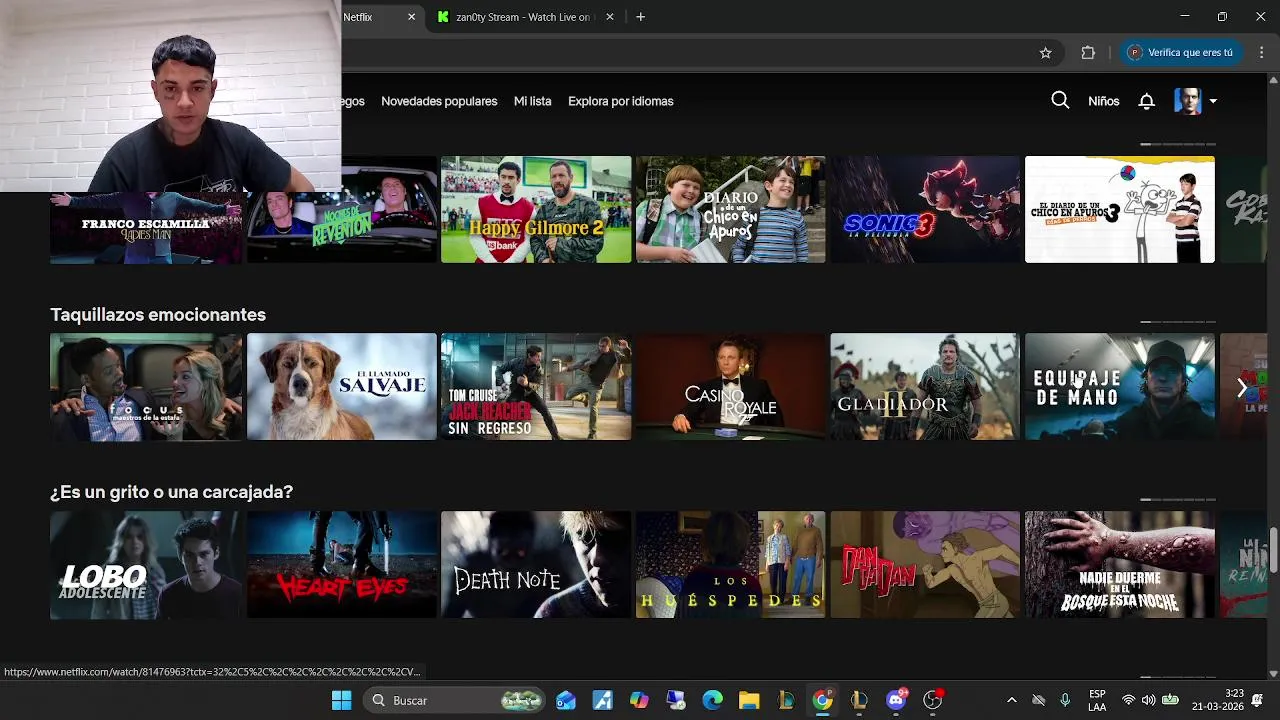
Task: Open a new browser tab
Action: pos(640,17)
